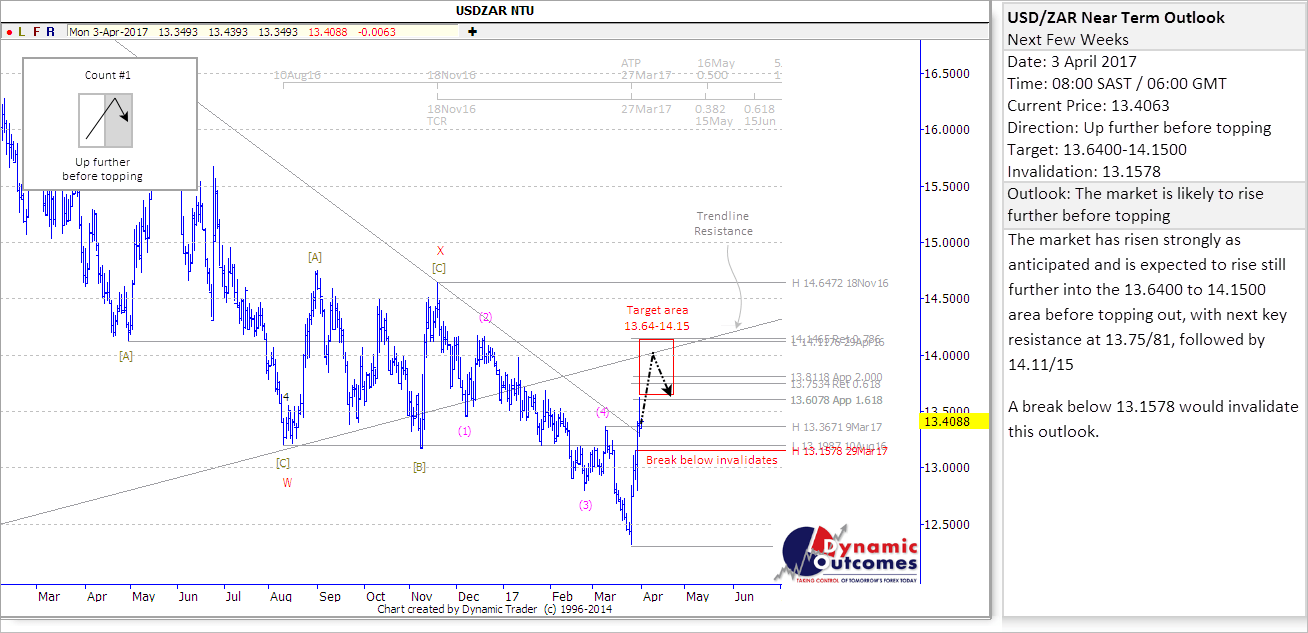Click the 10Aug16 time marker
Viewport: 1308px width, 633px height.
296,75
